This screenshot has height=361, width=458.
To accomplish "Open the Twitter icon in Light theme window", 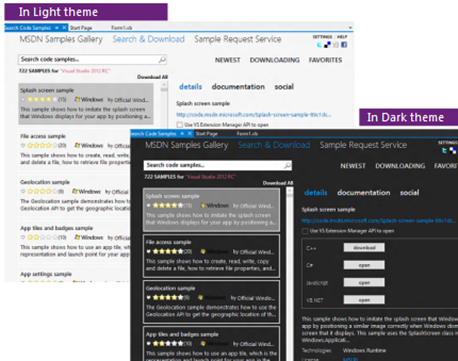I will [319, 45].
